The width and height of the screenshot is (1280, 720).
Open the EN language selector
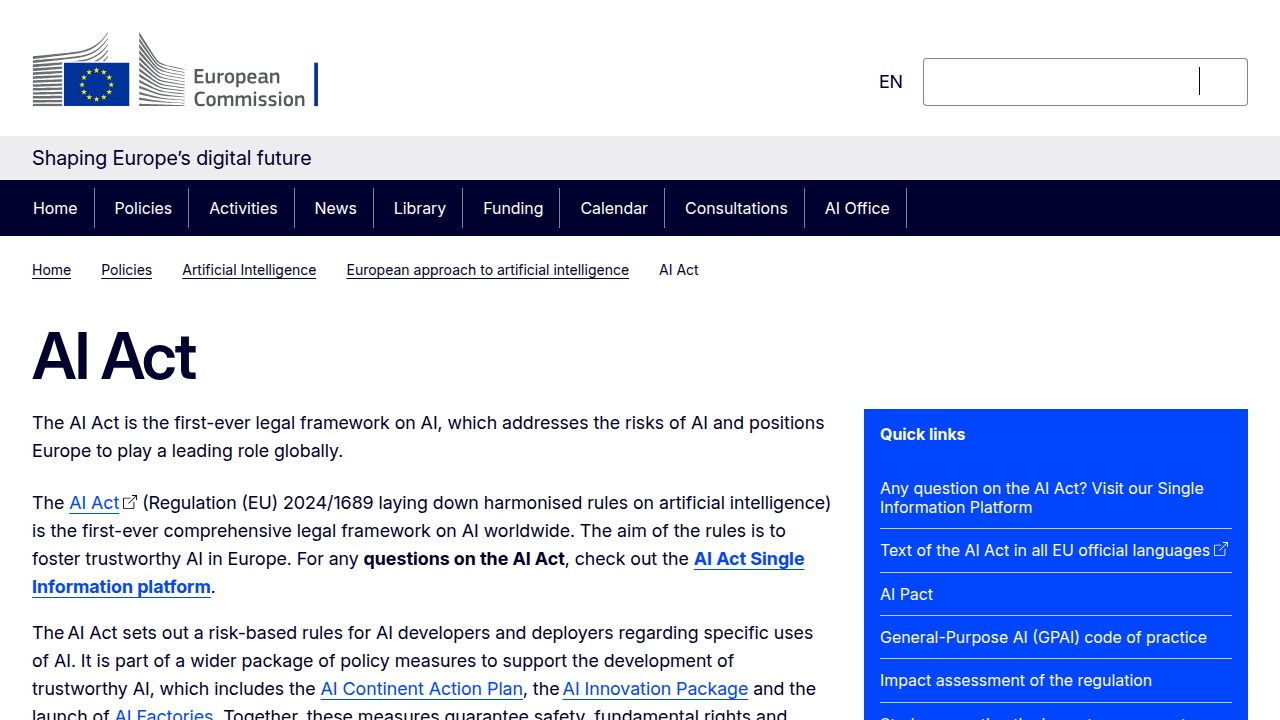point(891,82)
